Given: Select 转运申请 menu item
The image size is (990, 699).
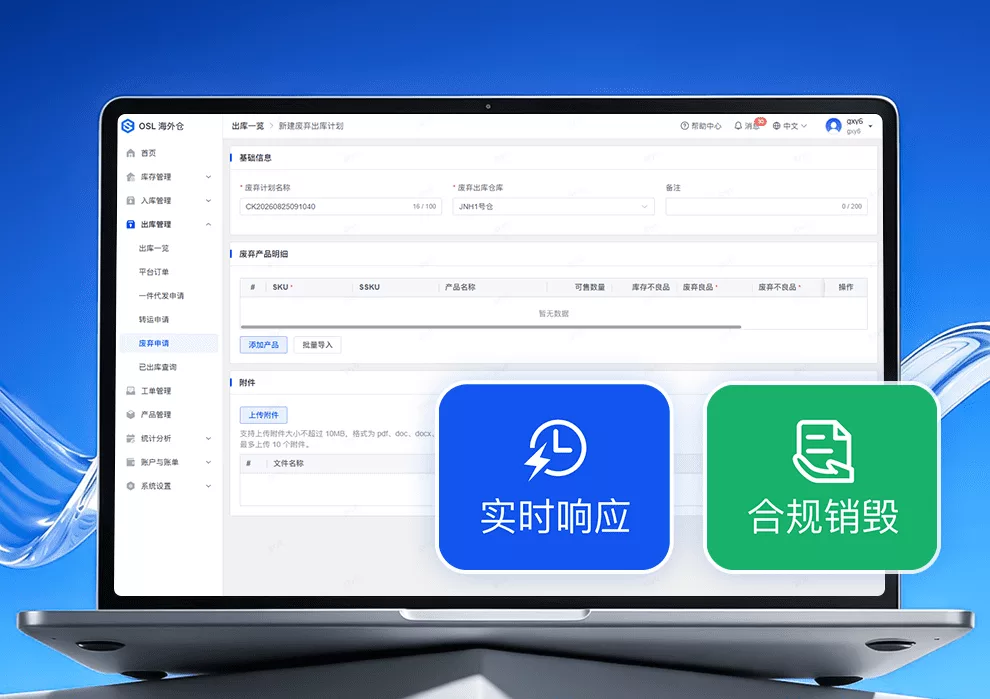Looking at the screenshot, I should (x=153, y=320).
